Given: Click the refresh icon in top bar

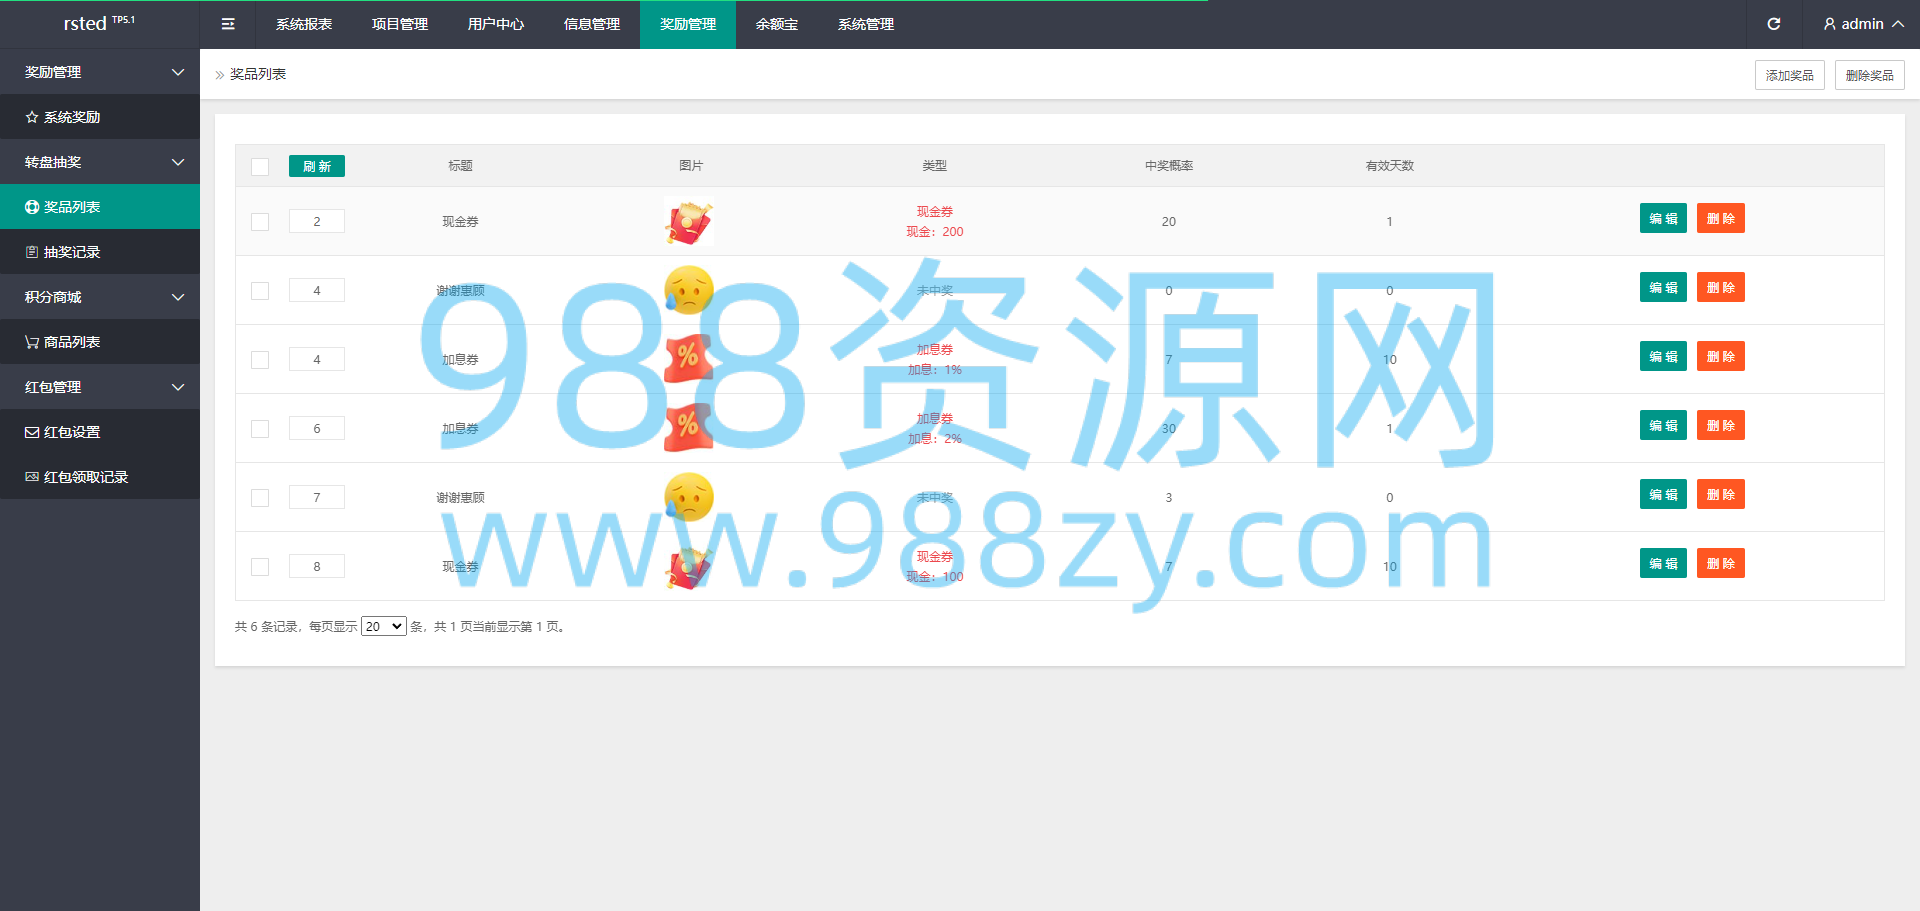Looking at the screenshot, I should tap(1774, 24).
